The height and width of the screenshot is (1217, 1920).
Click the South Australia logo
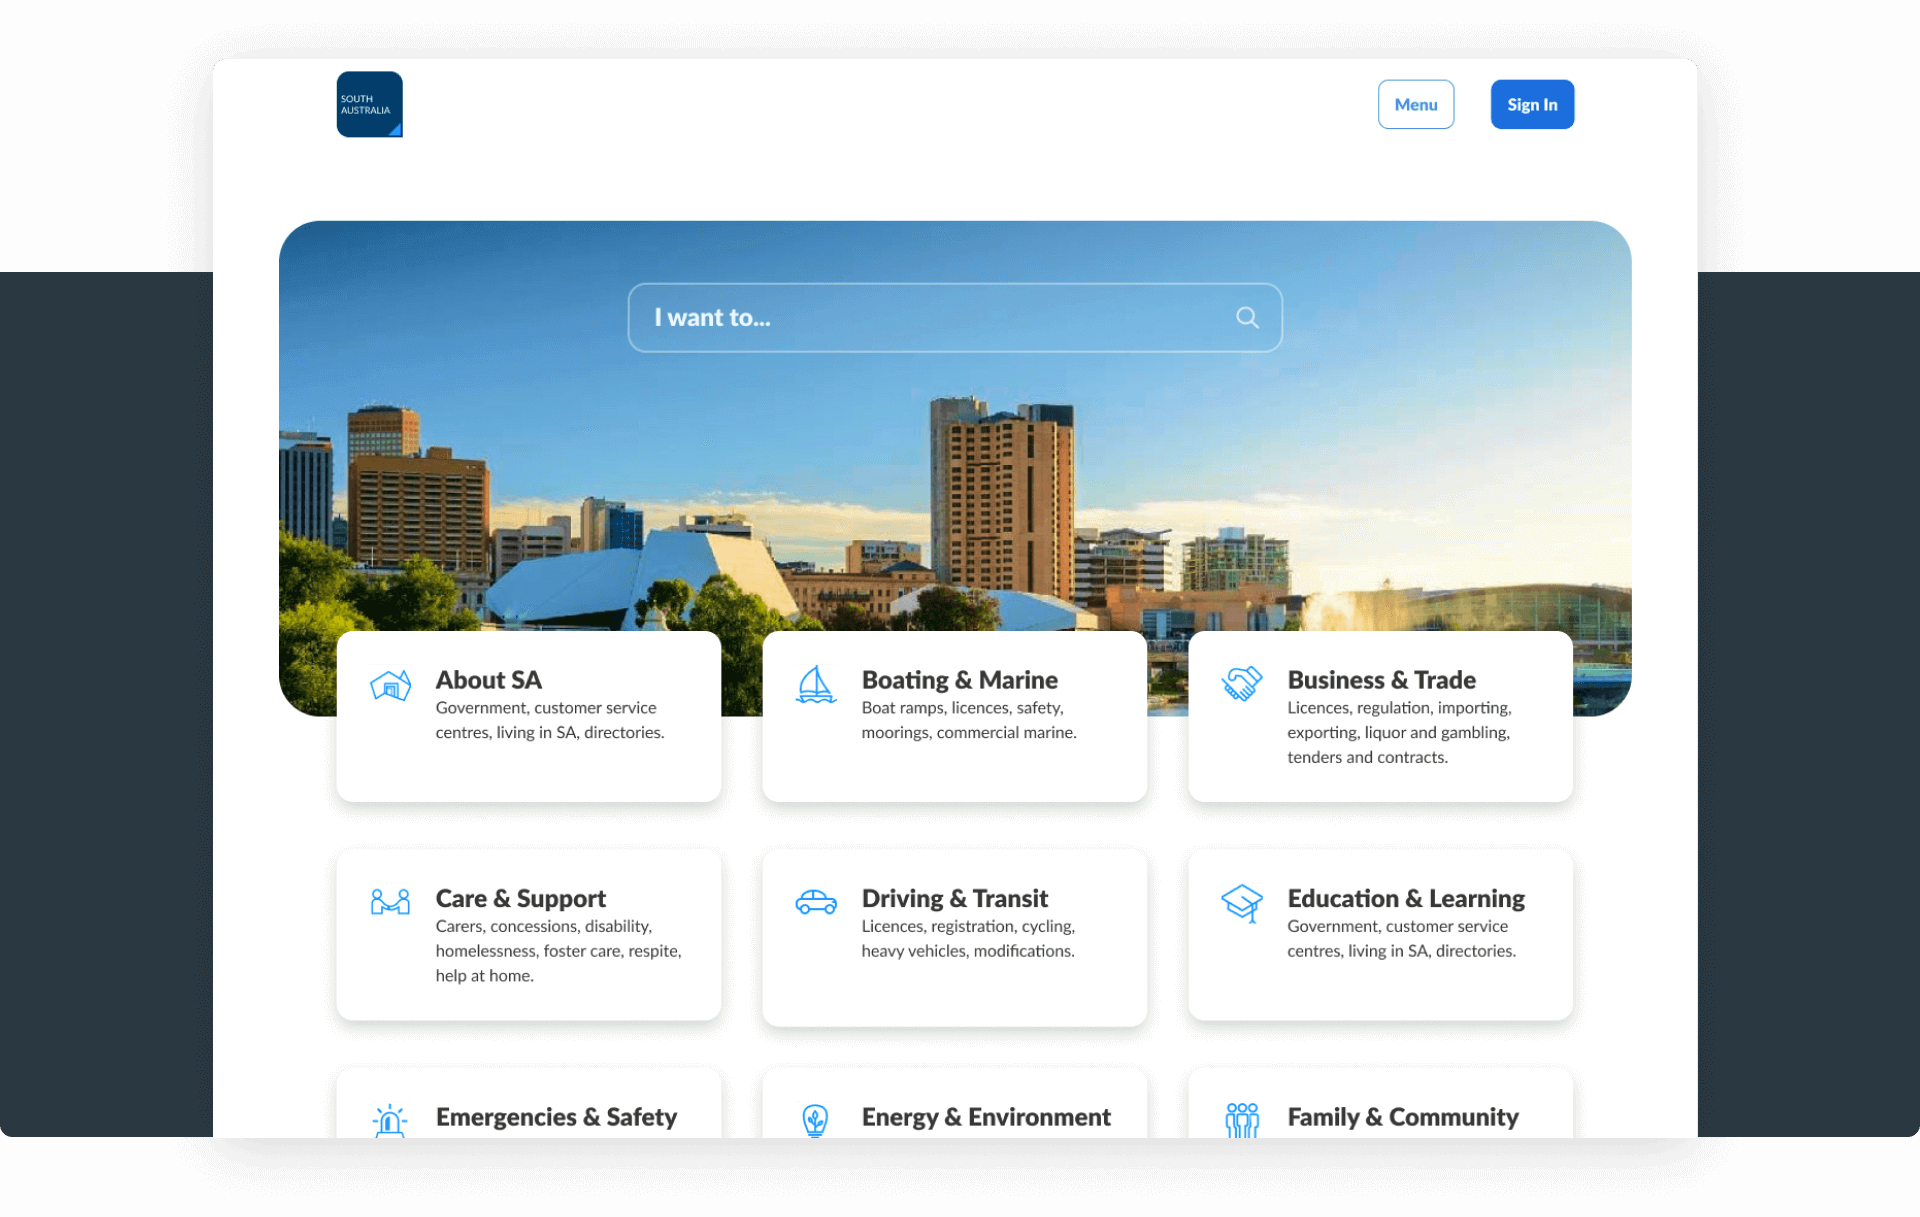[369, 104]
